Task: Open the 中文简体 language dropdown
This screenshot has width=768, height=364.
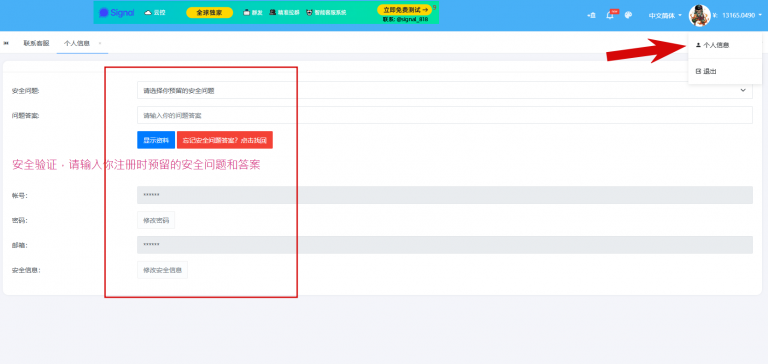Action: [665, 16]
